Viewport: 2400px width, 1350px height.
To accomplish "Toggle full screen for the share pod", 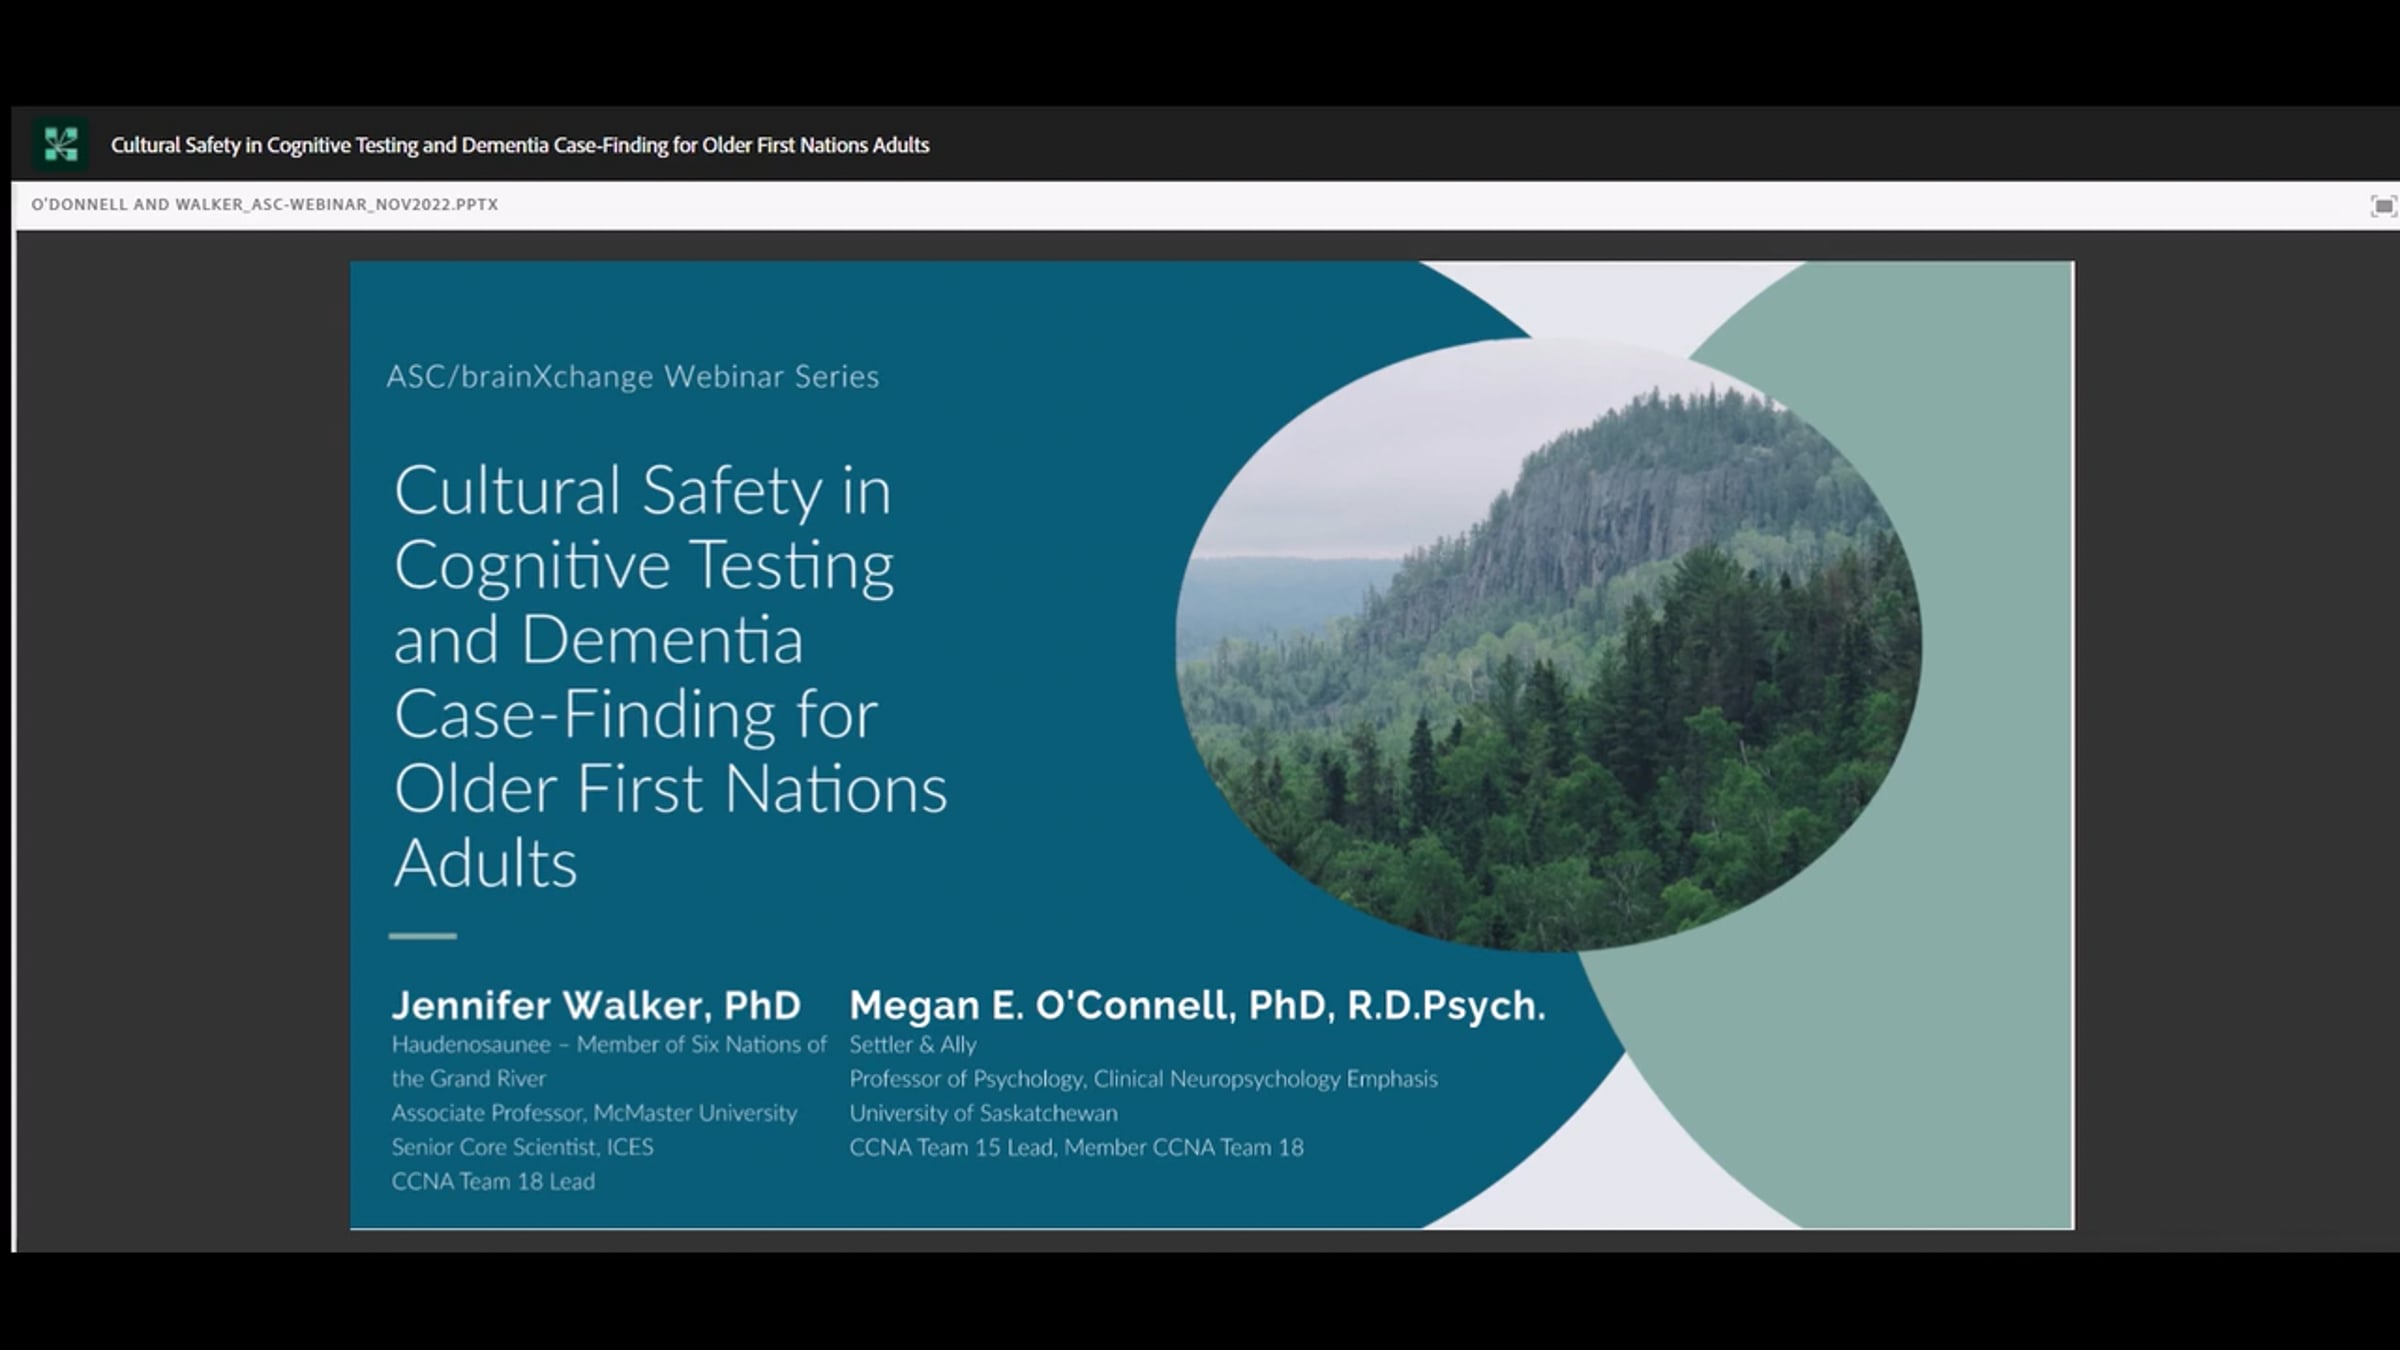I will [2383, 206].
